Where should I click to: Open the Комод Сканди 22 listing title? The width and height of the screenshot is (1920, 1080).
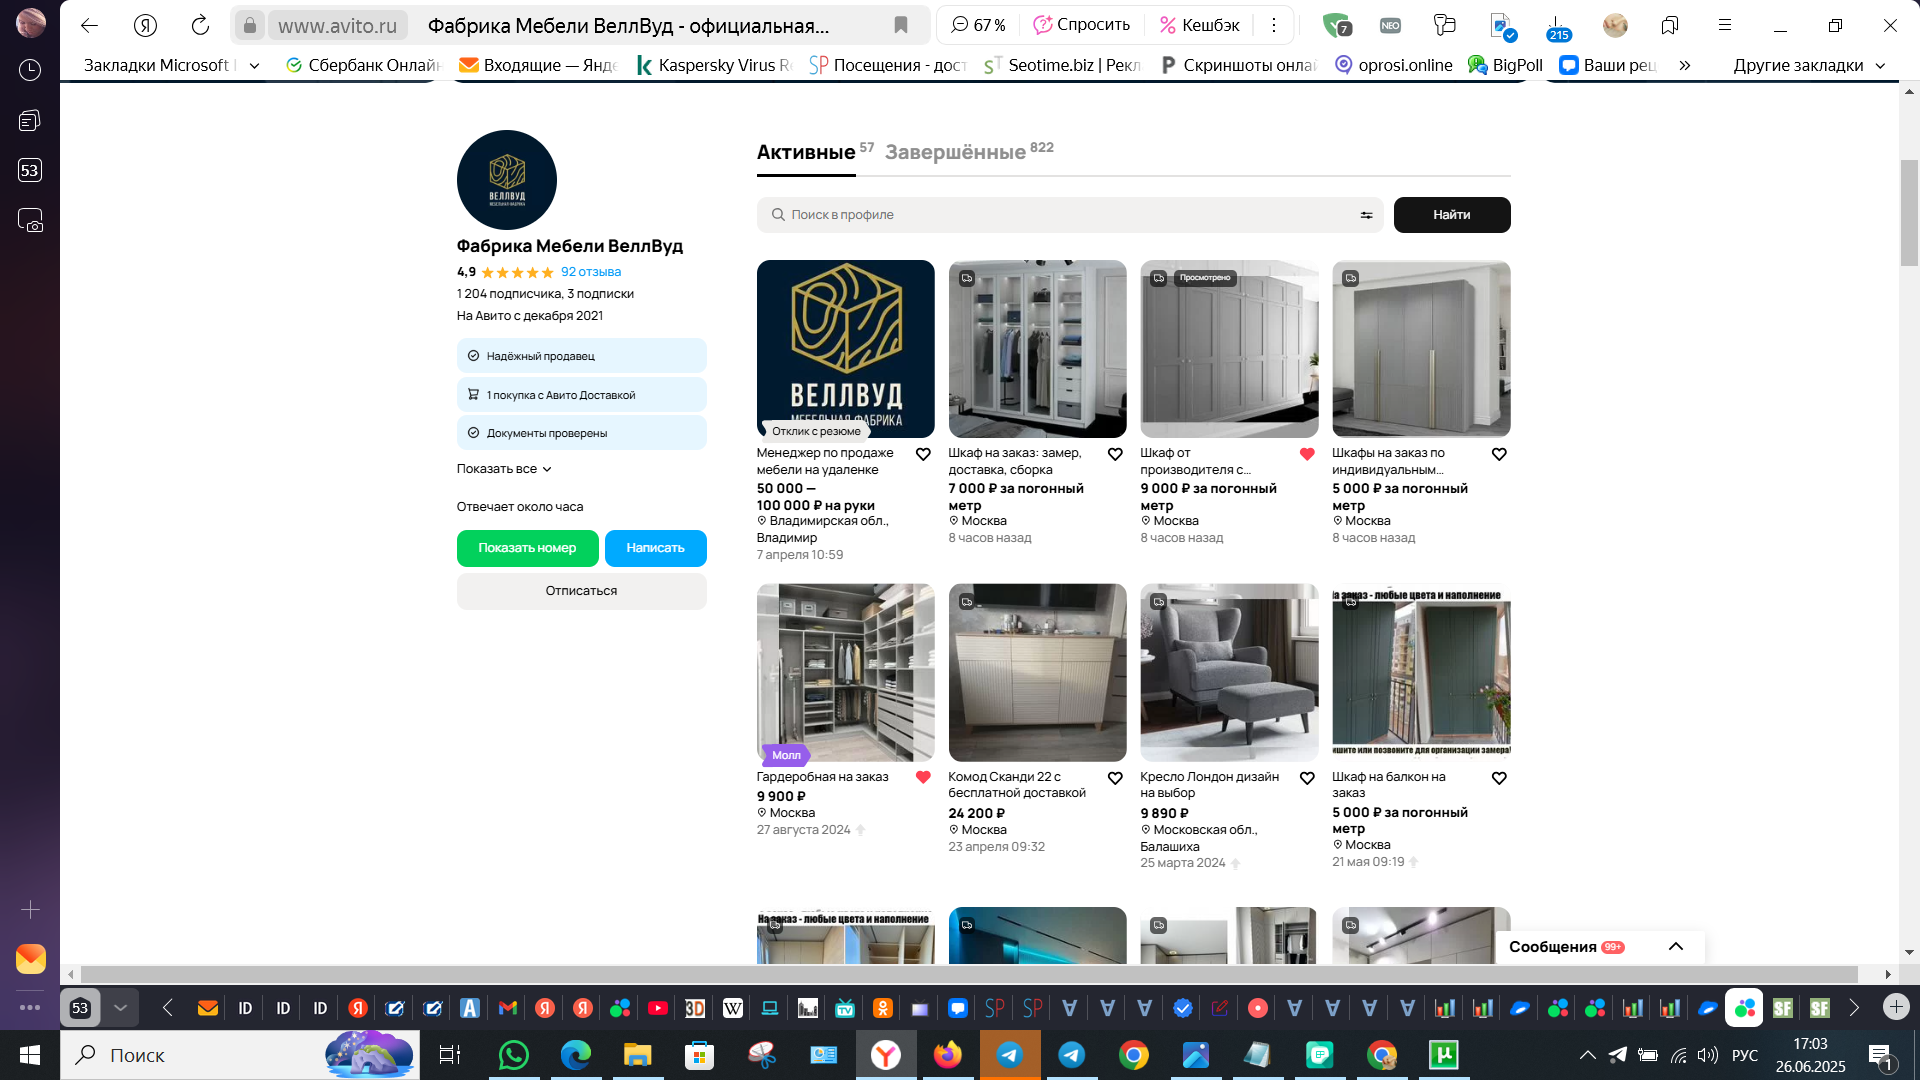pos(1017,785)
